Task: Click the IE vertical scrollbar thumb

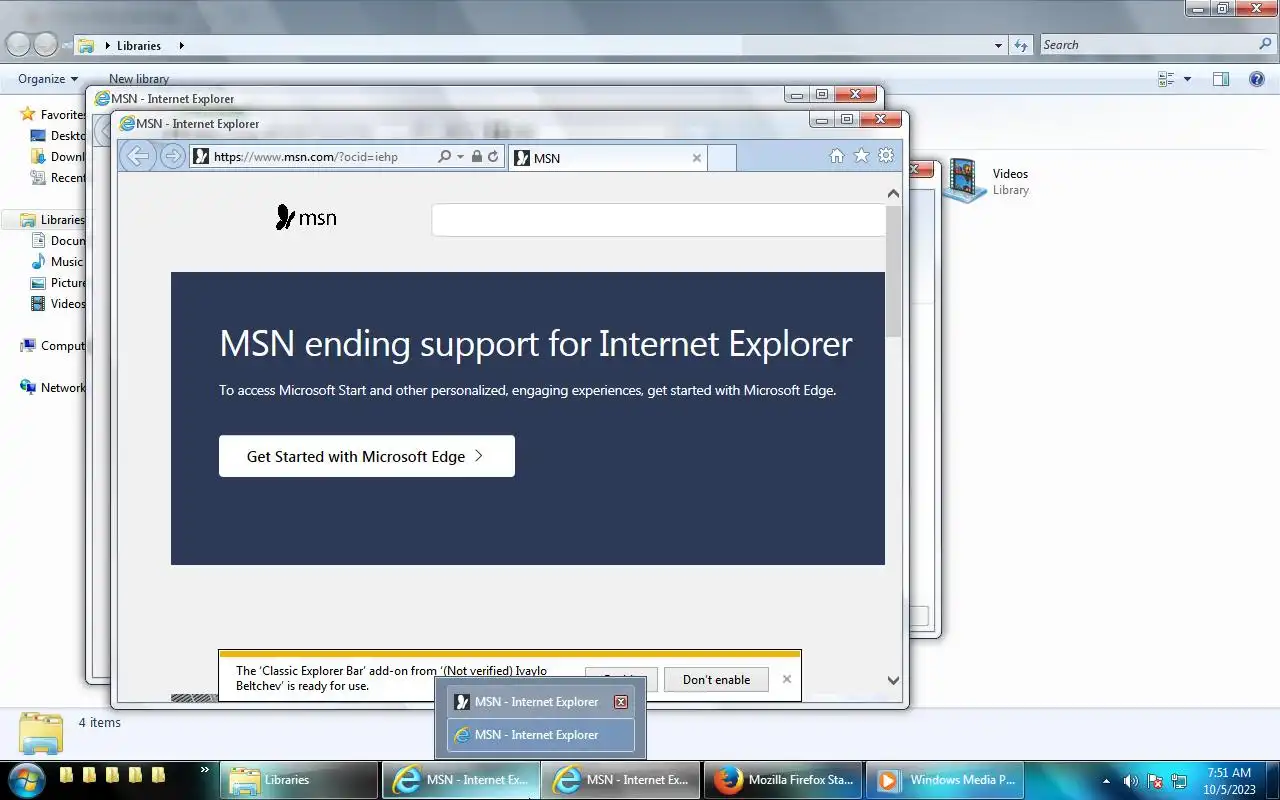Action: coord(893,271)
